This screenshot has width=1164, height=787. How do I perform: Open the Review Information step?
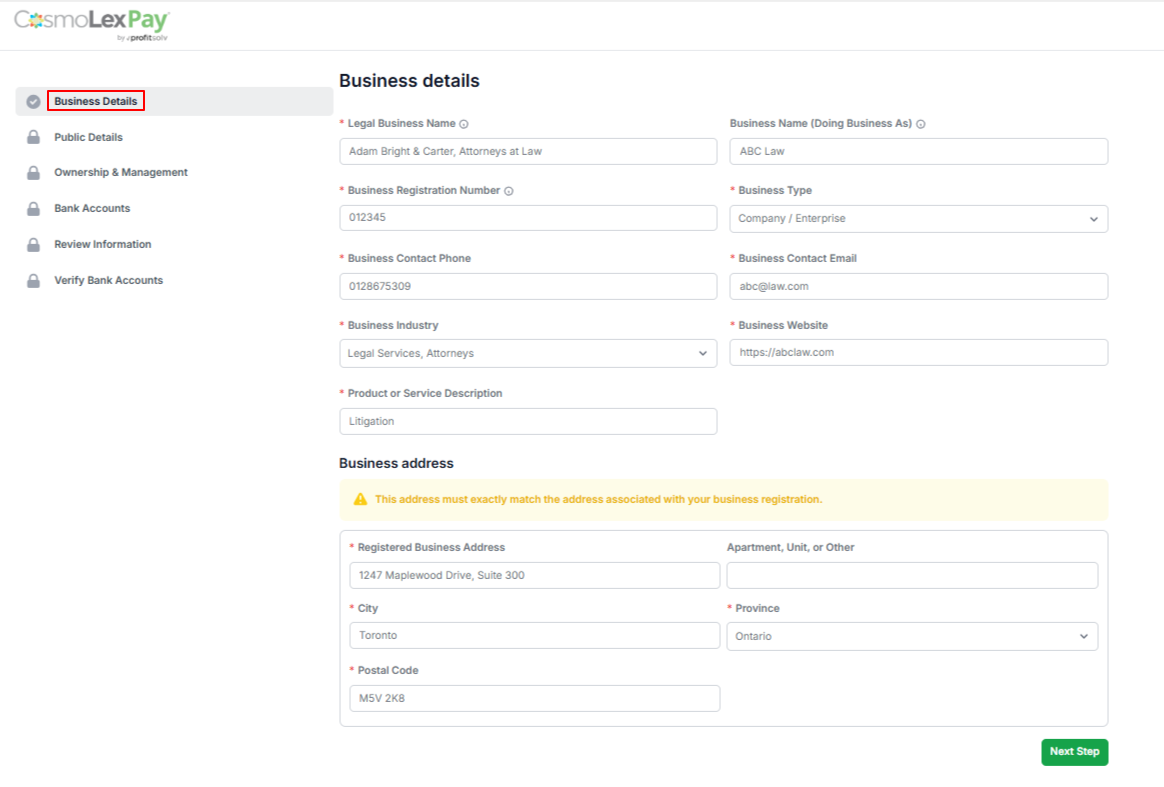[102, 244]
